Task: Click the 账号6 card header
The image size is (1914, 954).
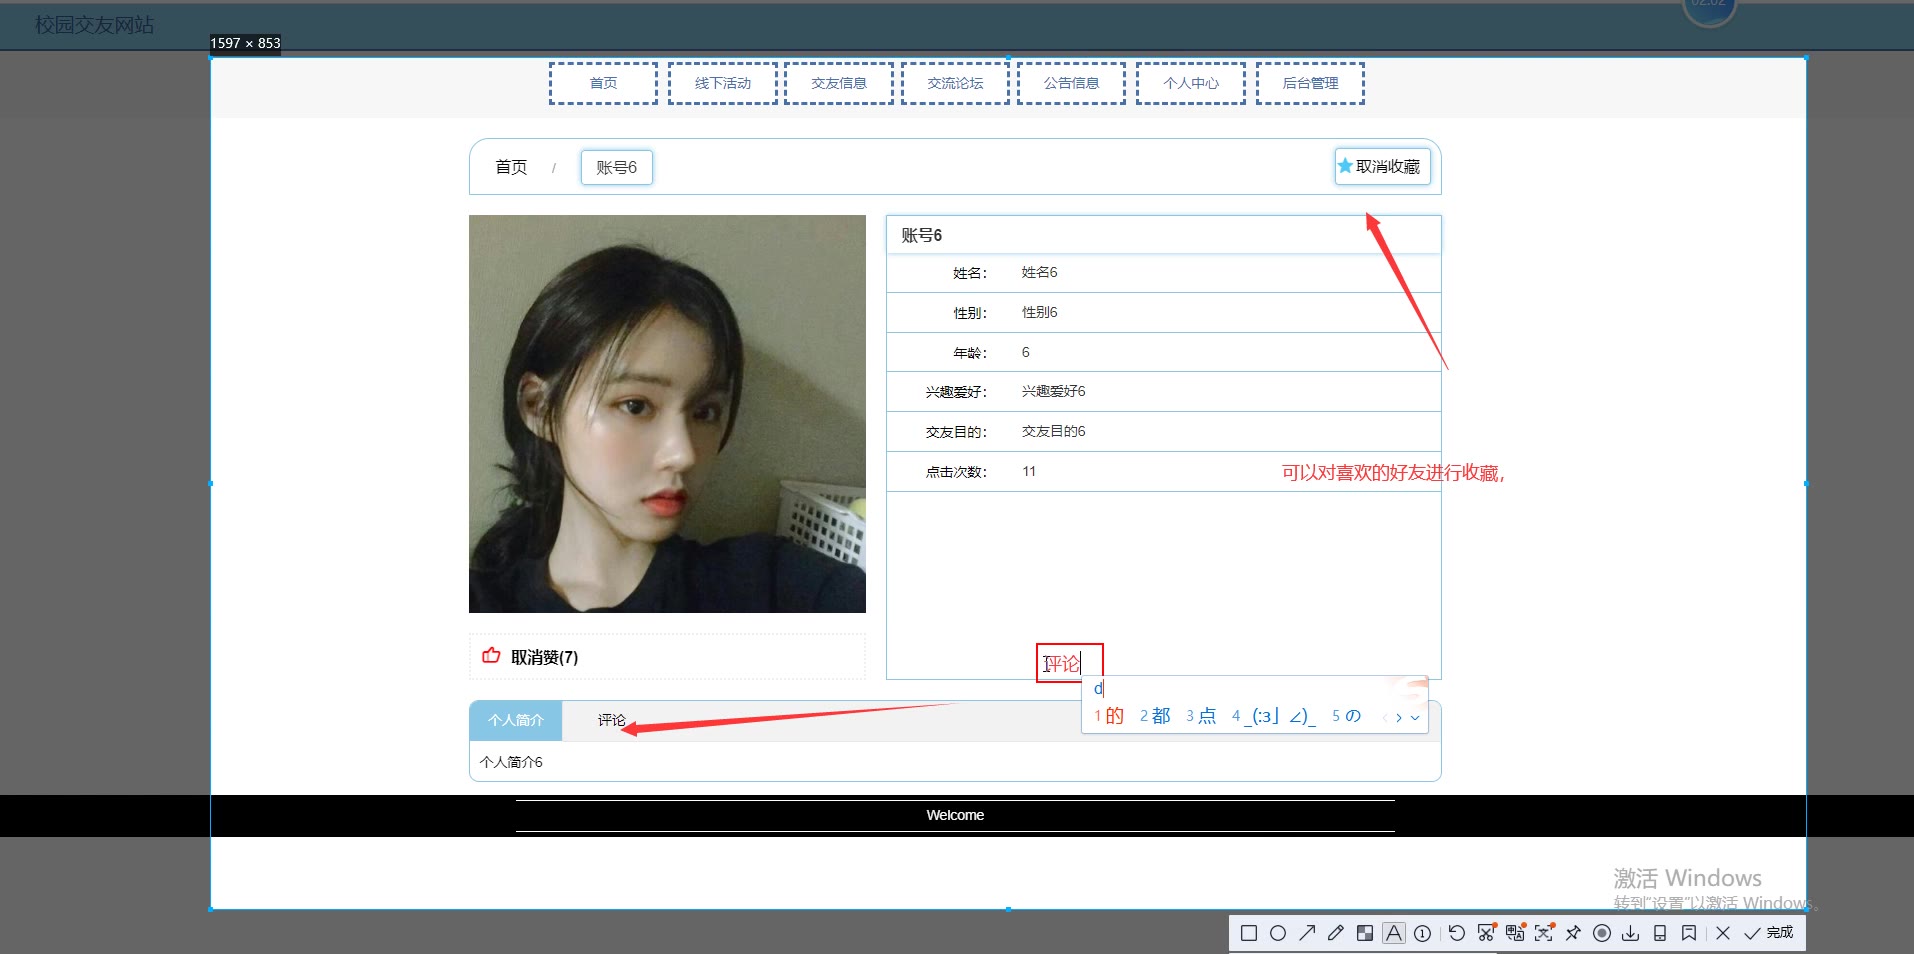Action: click(x=1163, y=235)
